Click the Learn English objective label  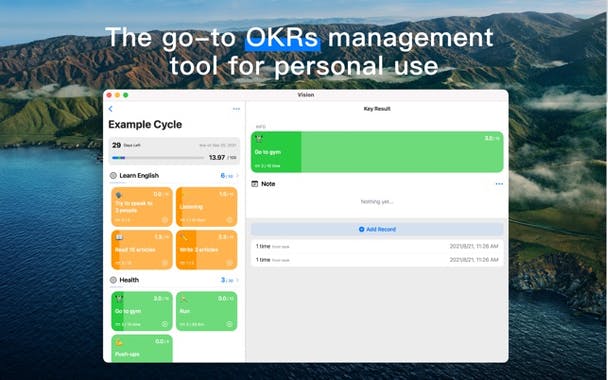(139, 176)
